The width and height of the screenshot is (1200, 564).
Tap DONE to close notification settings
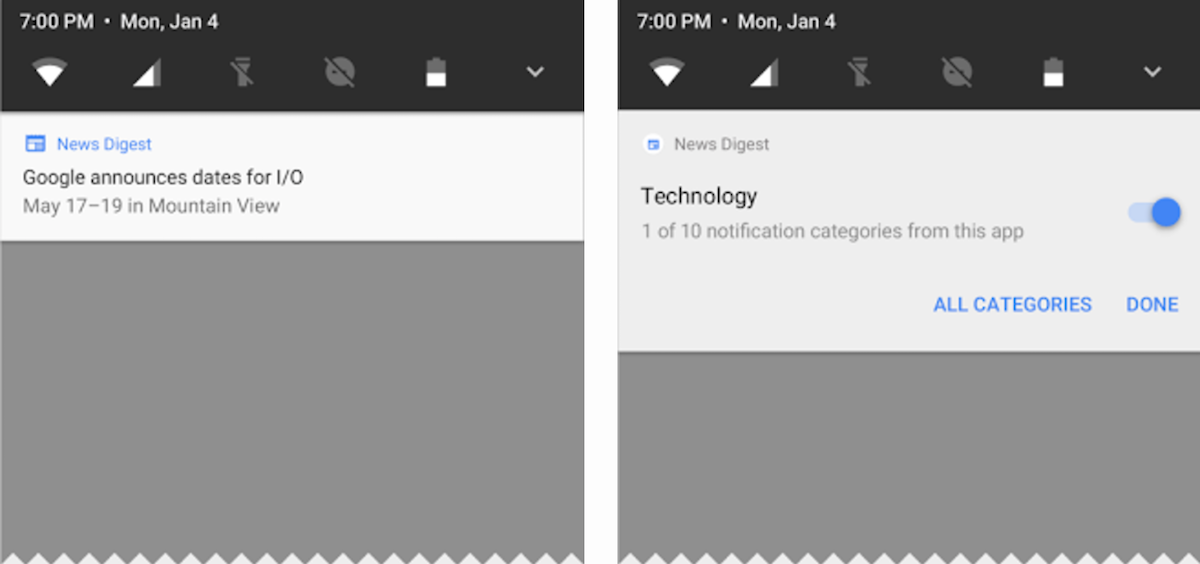1152,305
